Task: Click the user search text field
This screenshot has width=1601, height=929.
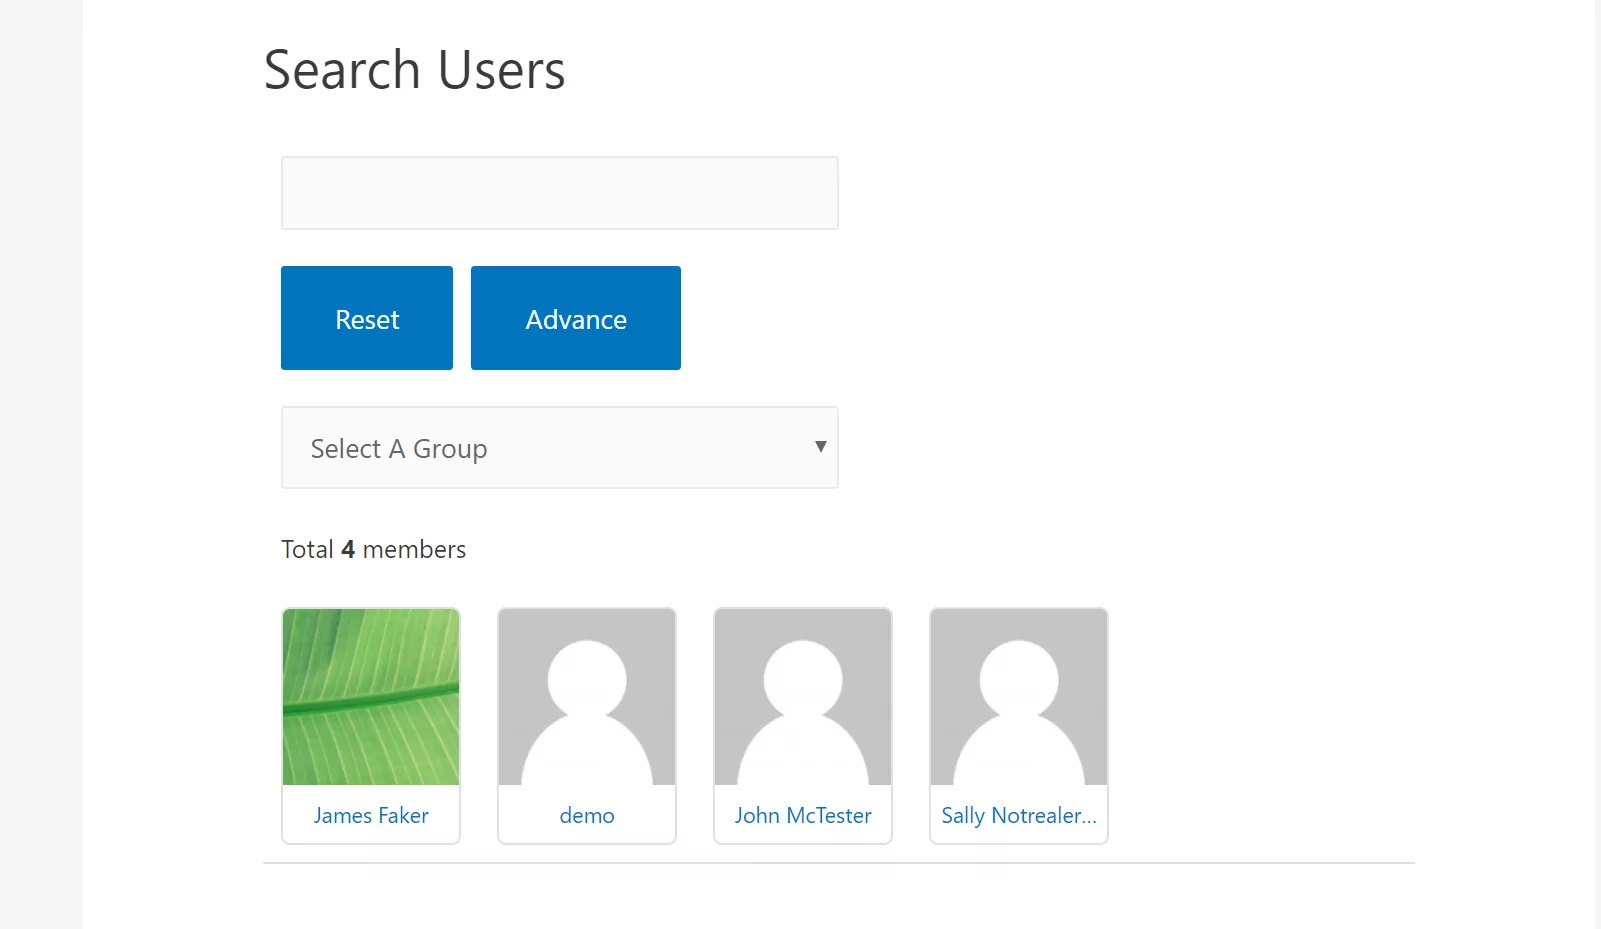Action: [559, 193]
